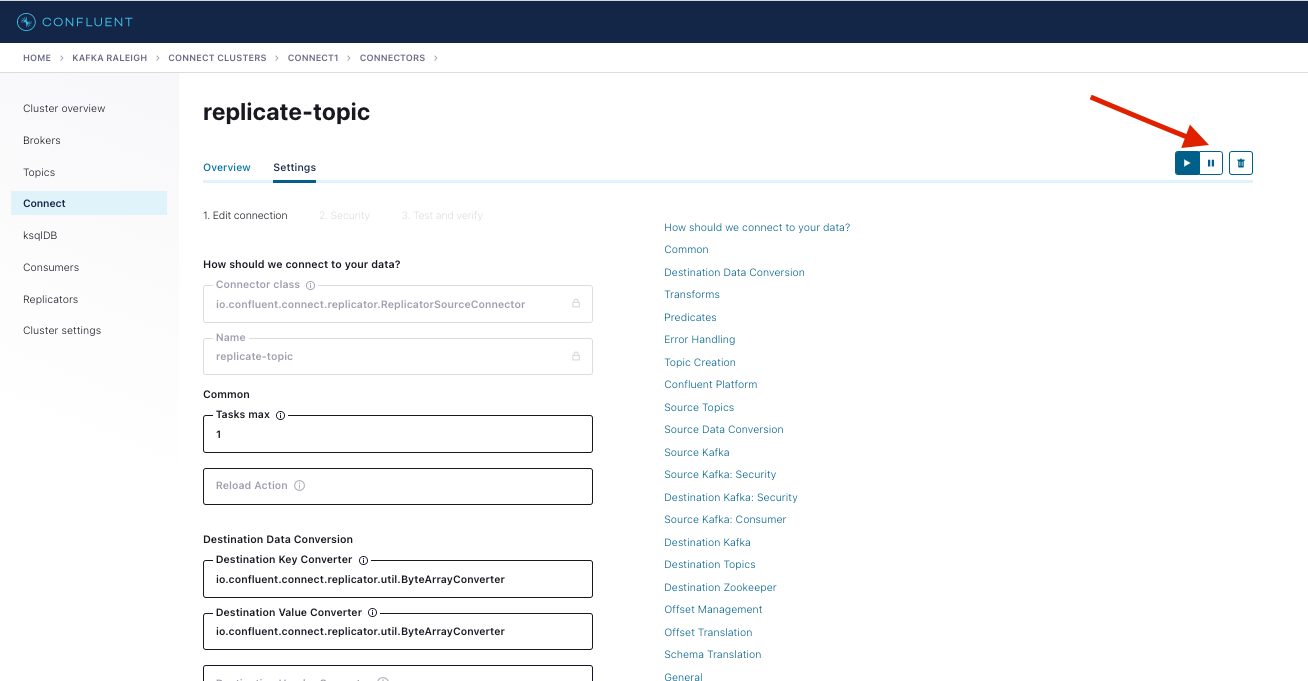Click info icon beside Reload Action
The width and height of the screenshot is (1308, 681).
(x=300, y=486)
